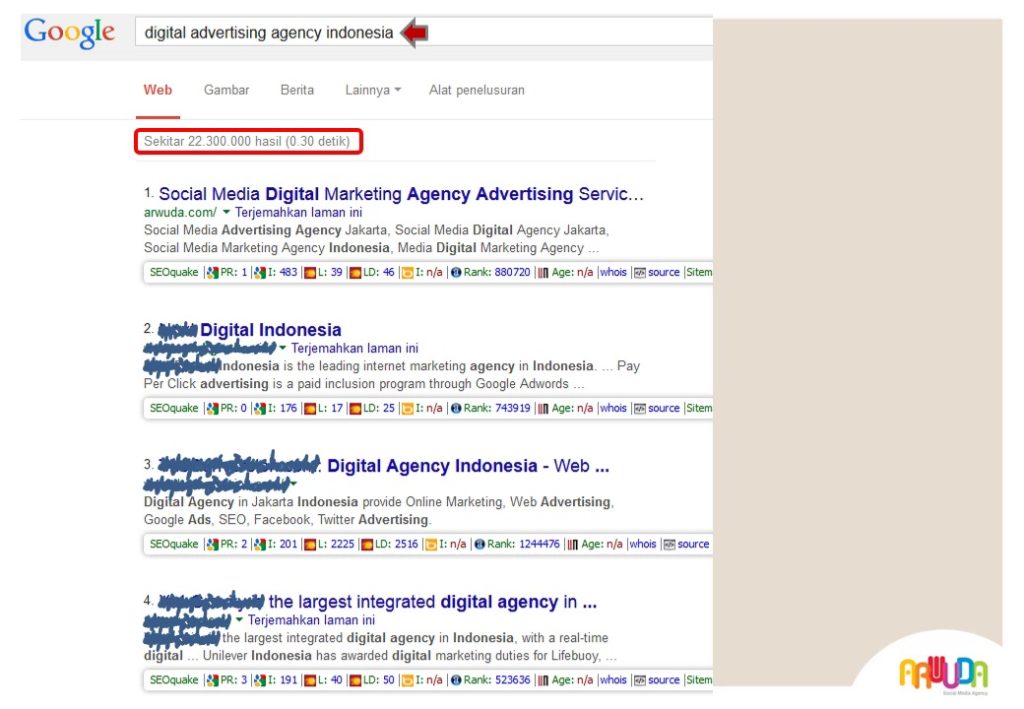Open the Social Media Digital Marketing Agency result
The image size is (1024, 709).
point(401,194)
